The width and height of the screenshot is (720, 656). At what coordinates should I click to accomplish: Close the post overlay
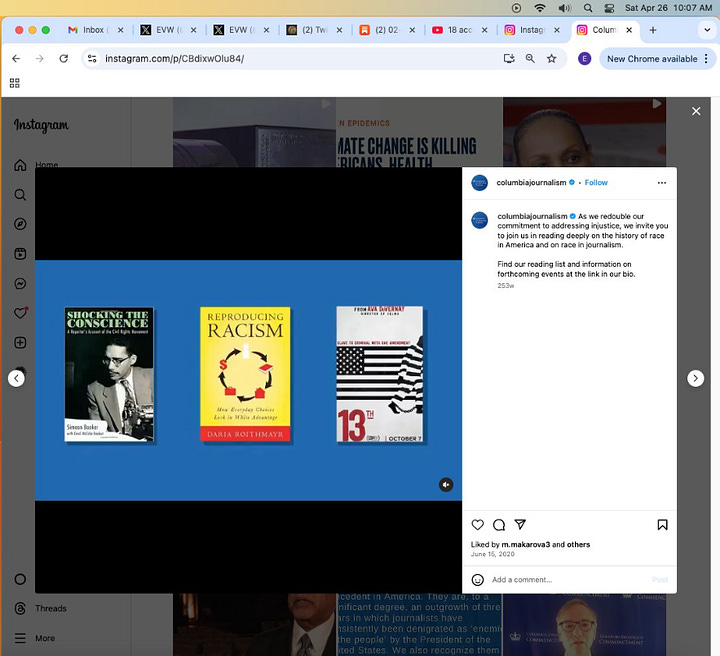coord(696,111)
